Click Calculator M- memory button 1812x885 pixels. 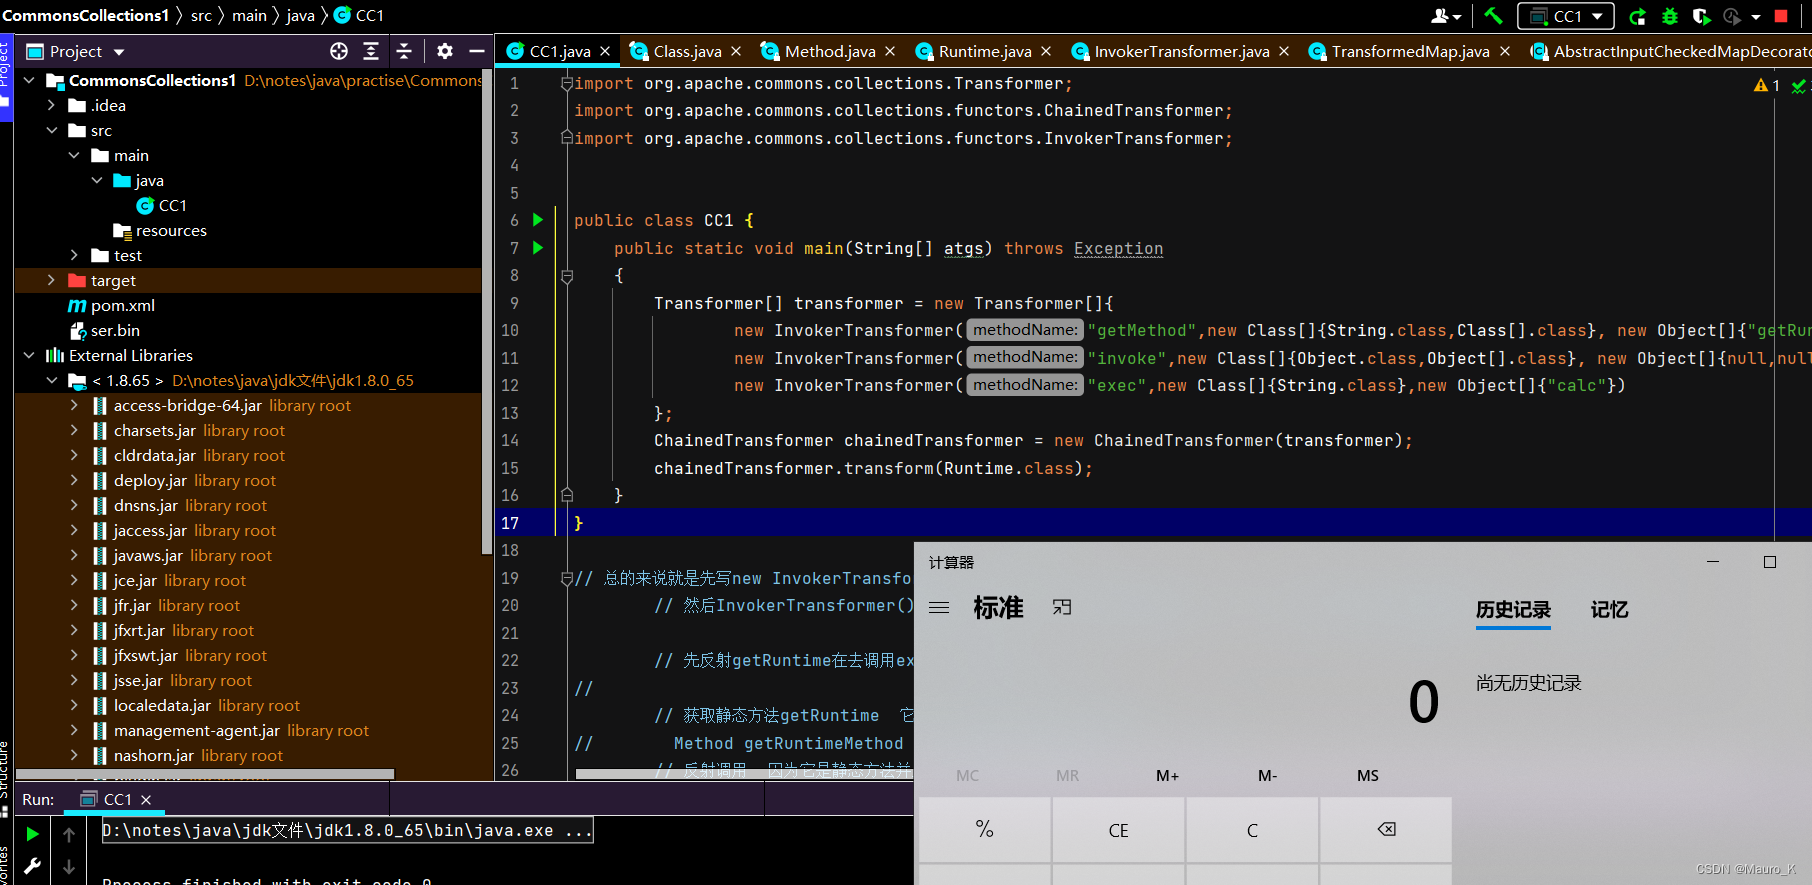click(x=1267, y=776)
